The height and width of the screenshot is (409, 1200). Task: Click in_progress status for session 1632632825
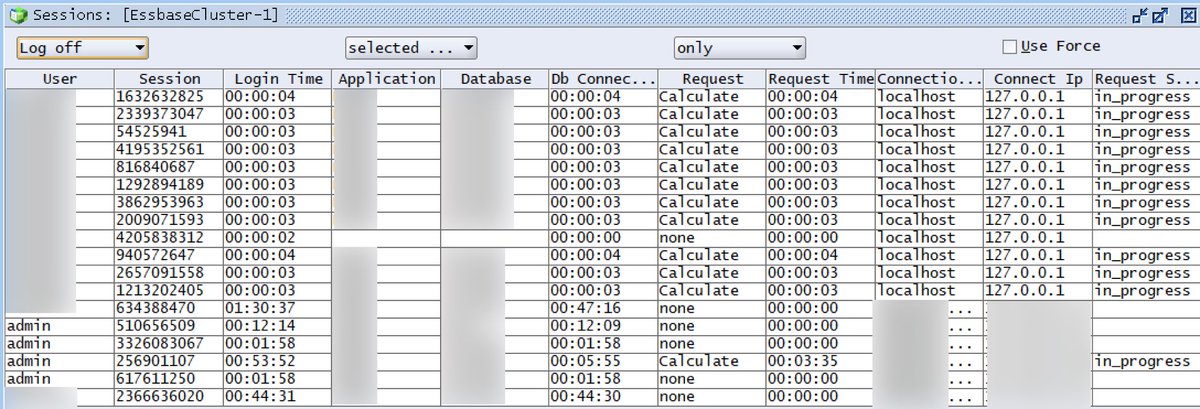(1143, 97)
